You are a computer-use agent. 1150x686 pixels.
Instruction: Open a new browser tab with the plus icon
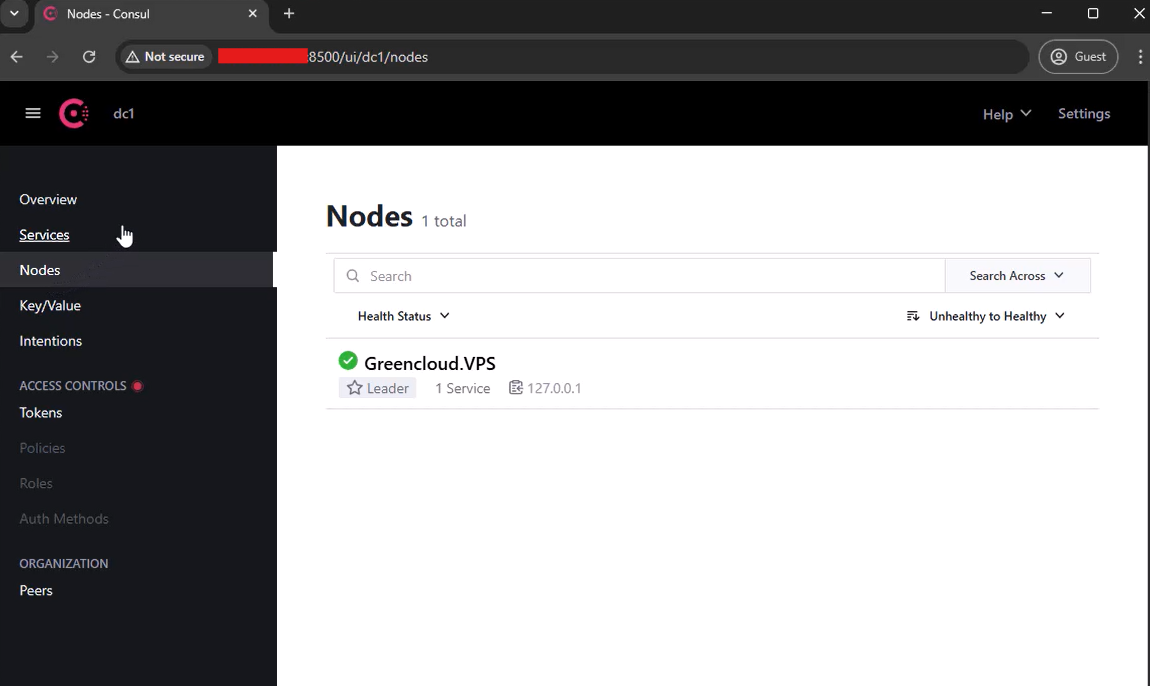pos(289,13)
